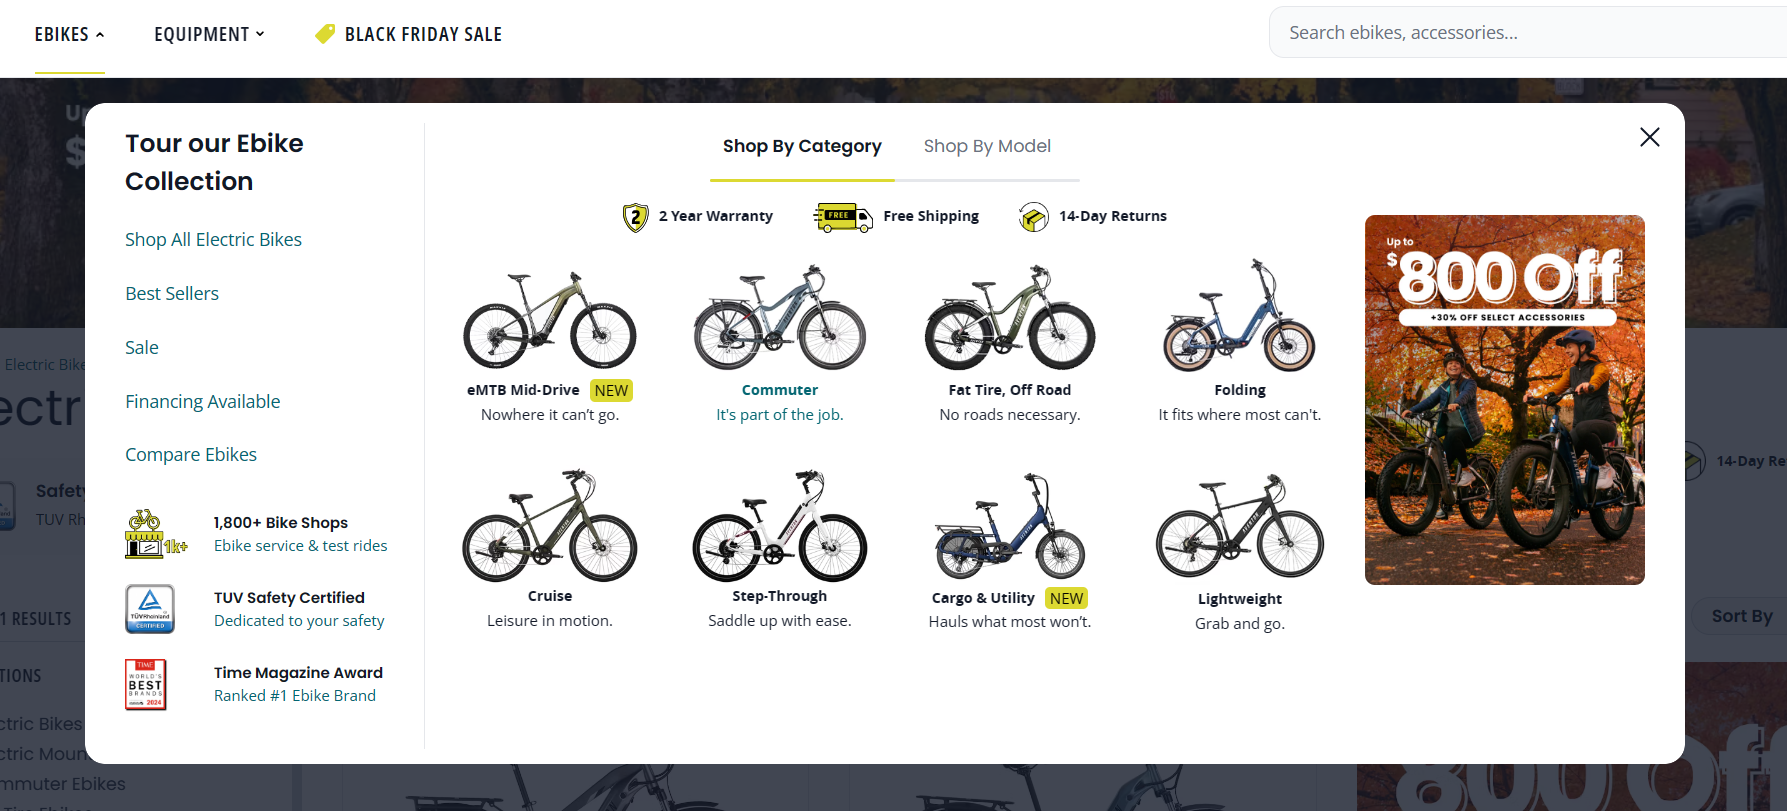
Task: Click the 1,800+ Bike Shops icon
Action: click(x=155, y=534)
